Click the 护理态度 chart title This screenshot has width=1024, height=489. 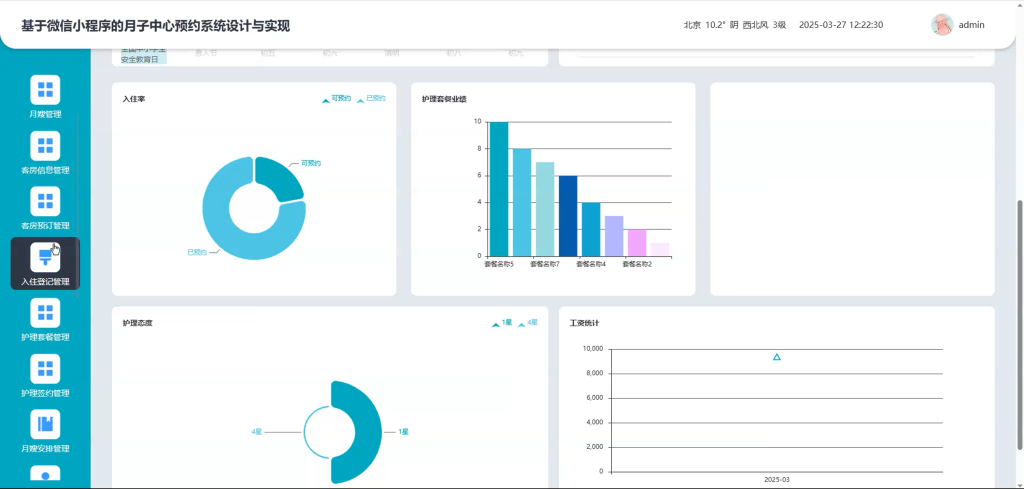coord(137,323)
